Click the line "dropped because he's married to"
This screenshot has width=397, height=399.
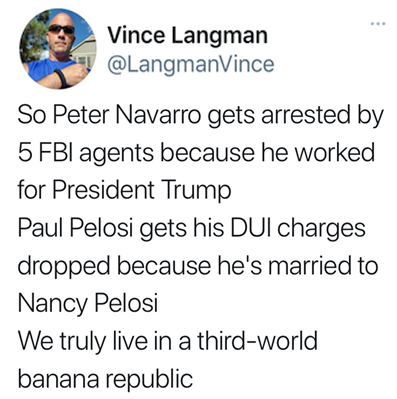click(198, 268)
